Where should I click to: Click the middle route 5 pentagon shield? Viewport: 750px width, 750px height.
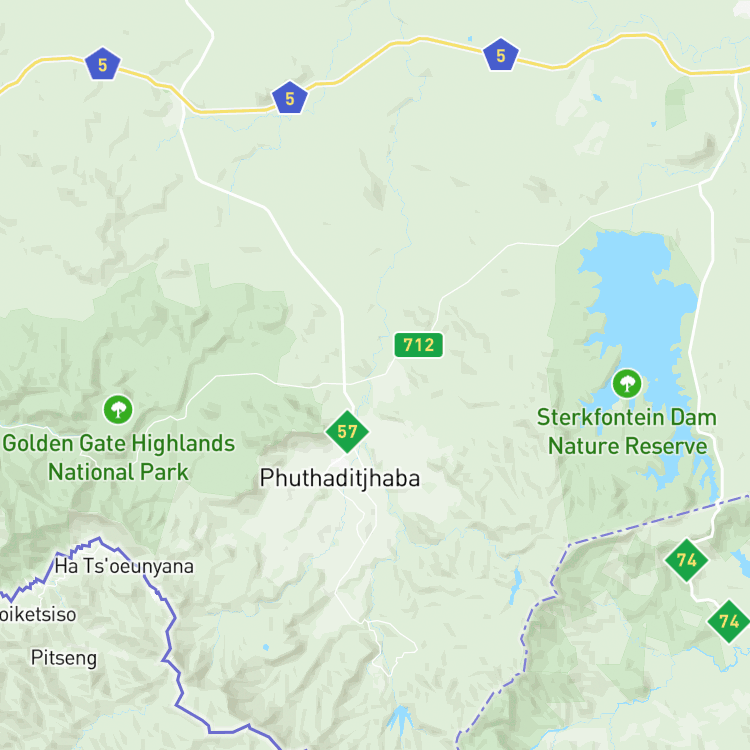[289, 98]
